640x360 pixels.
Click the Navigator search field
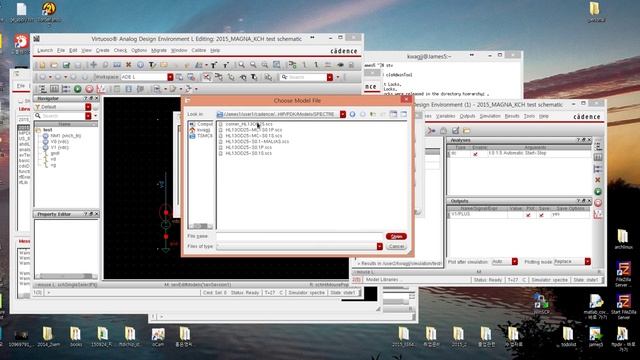click(x=60, y=116)
